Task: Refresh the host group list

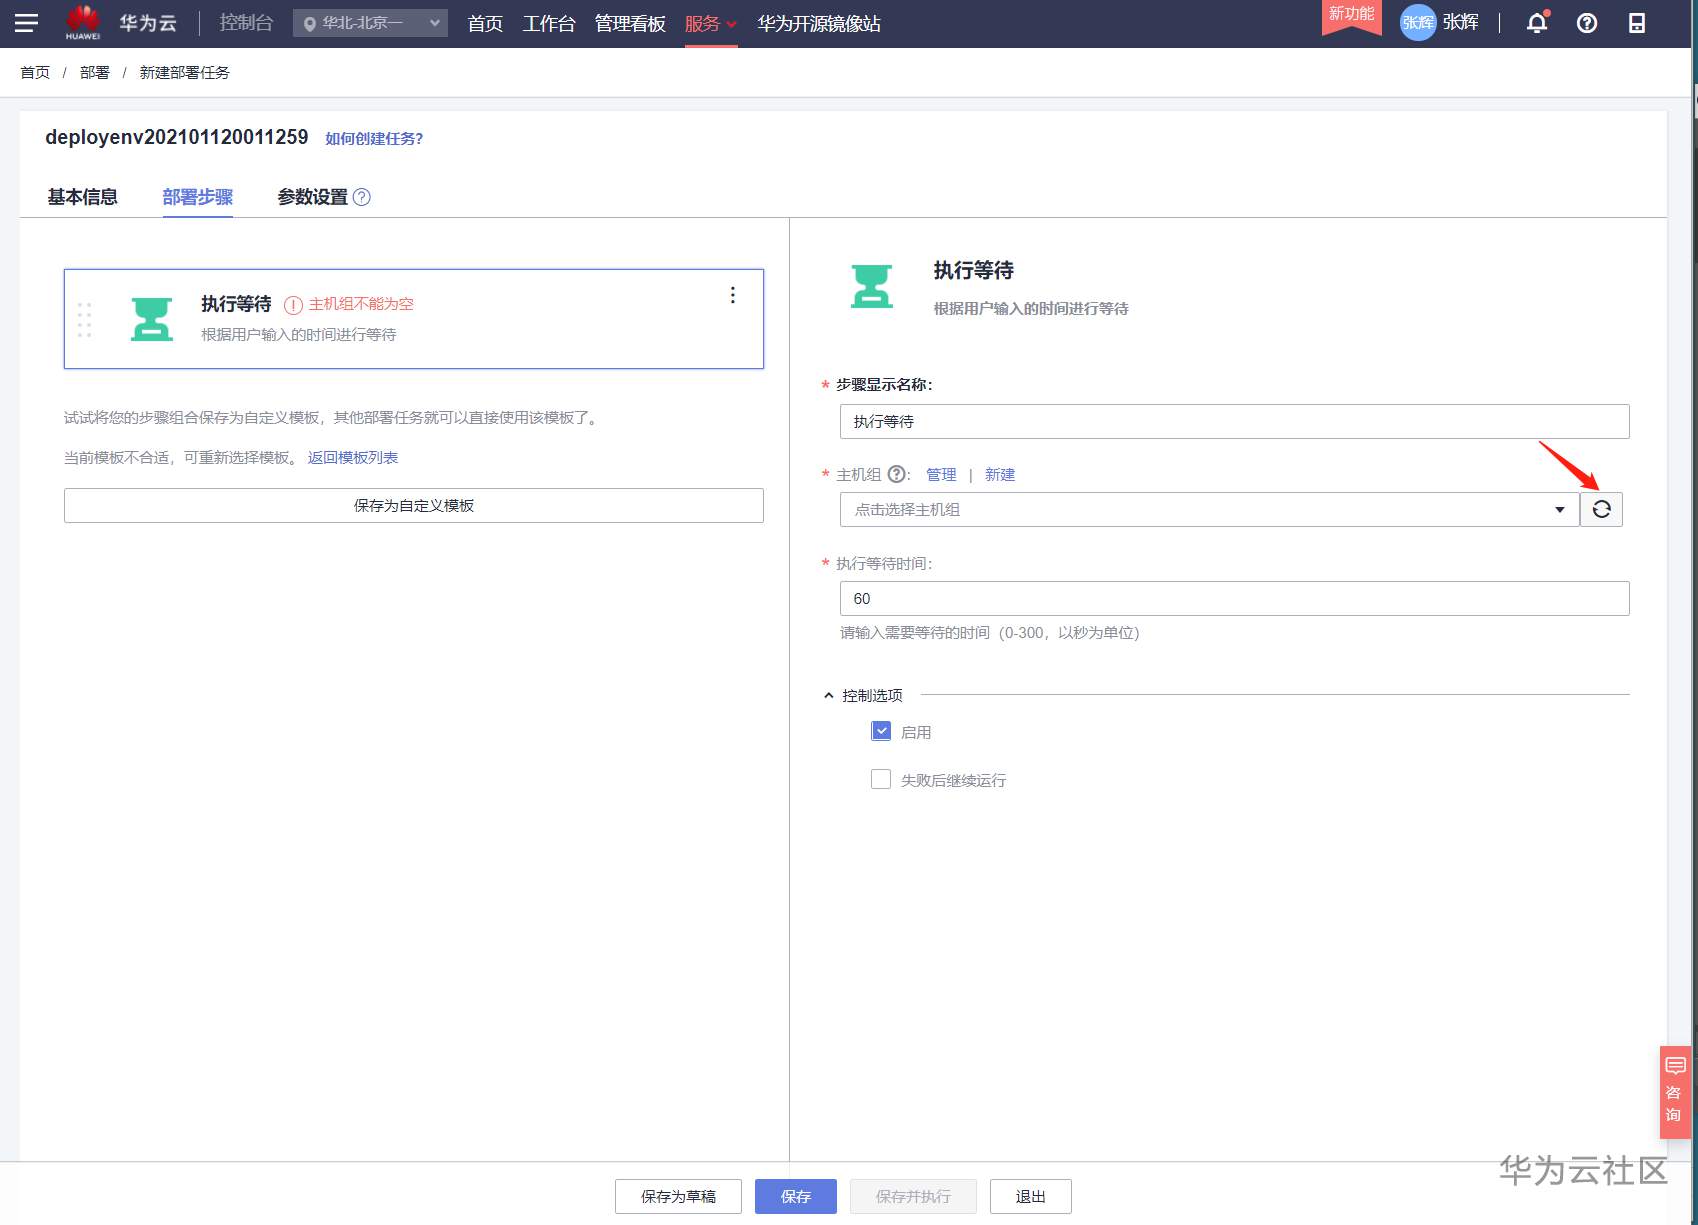Action: (1601, 509)
